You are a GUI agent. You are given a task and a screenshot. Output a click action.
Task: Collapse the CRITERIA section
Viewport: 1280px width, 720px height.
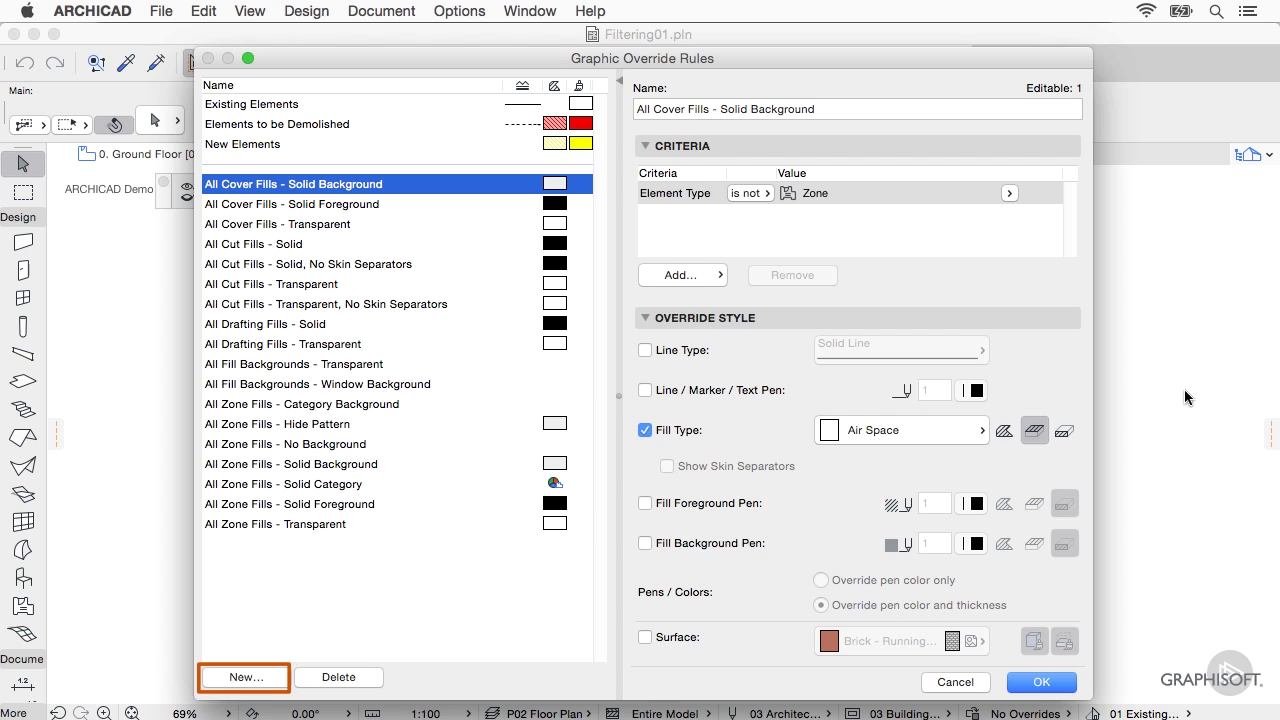pos(645,146)
